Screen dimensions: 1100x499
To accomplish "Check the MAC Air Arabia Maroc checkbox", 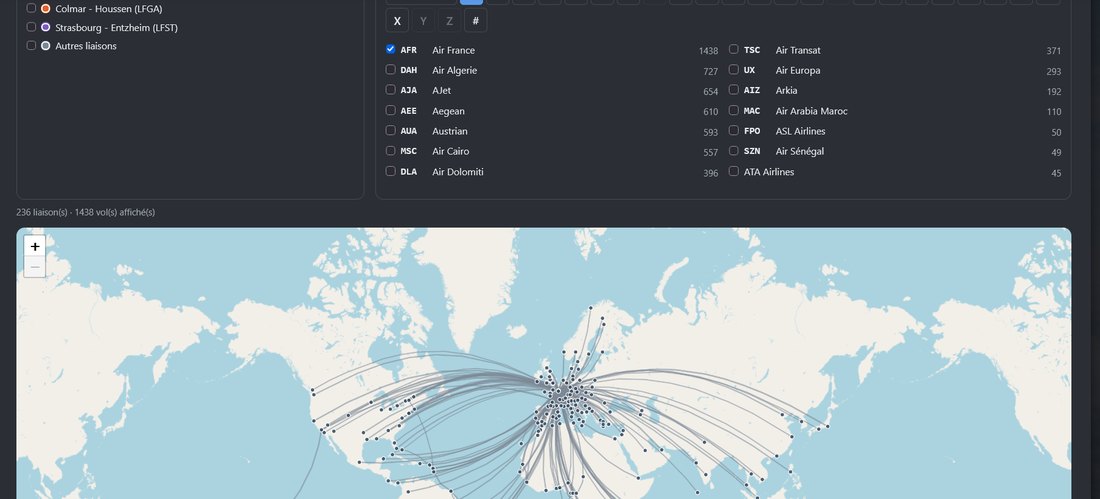I will 734,110.
